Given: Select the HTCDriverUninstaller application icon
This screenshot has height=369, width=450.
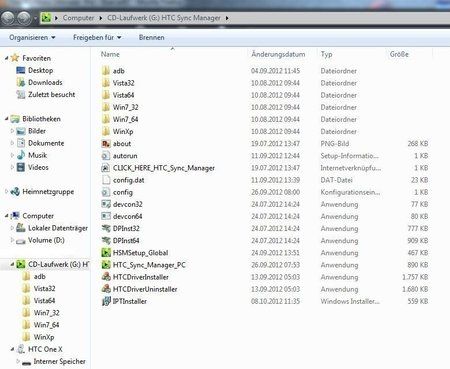Looking at the screenshot, I should [x=106, y=289].
